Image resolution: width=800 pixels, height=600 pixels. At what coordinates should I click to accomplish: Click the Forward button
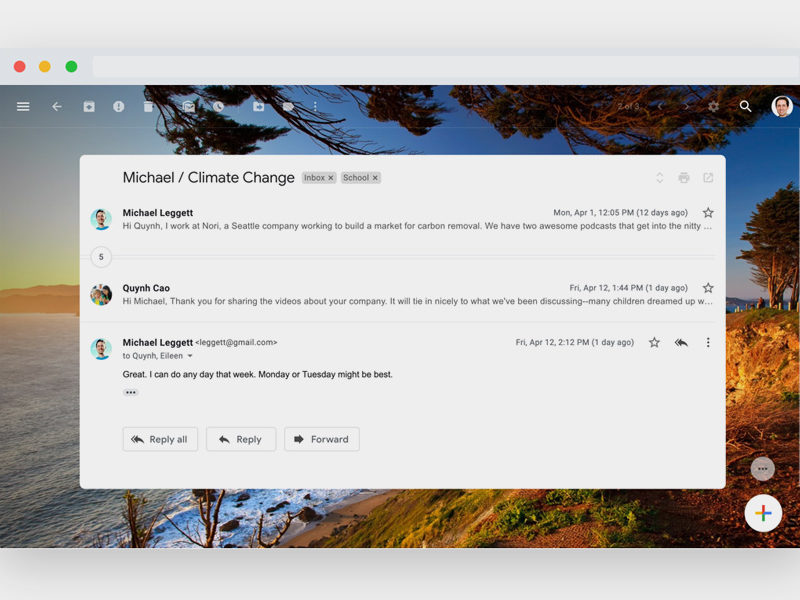pyautogui.click(x=321, y=439)
